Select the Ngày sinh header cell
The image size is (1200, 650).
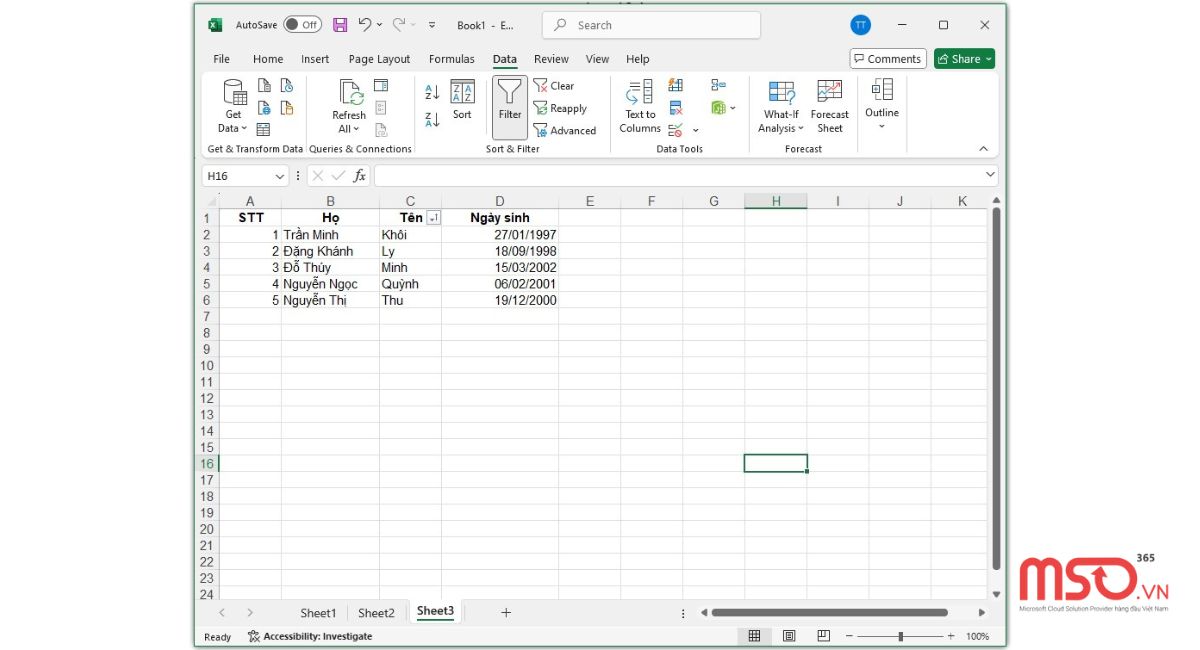coord(500,218)
